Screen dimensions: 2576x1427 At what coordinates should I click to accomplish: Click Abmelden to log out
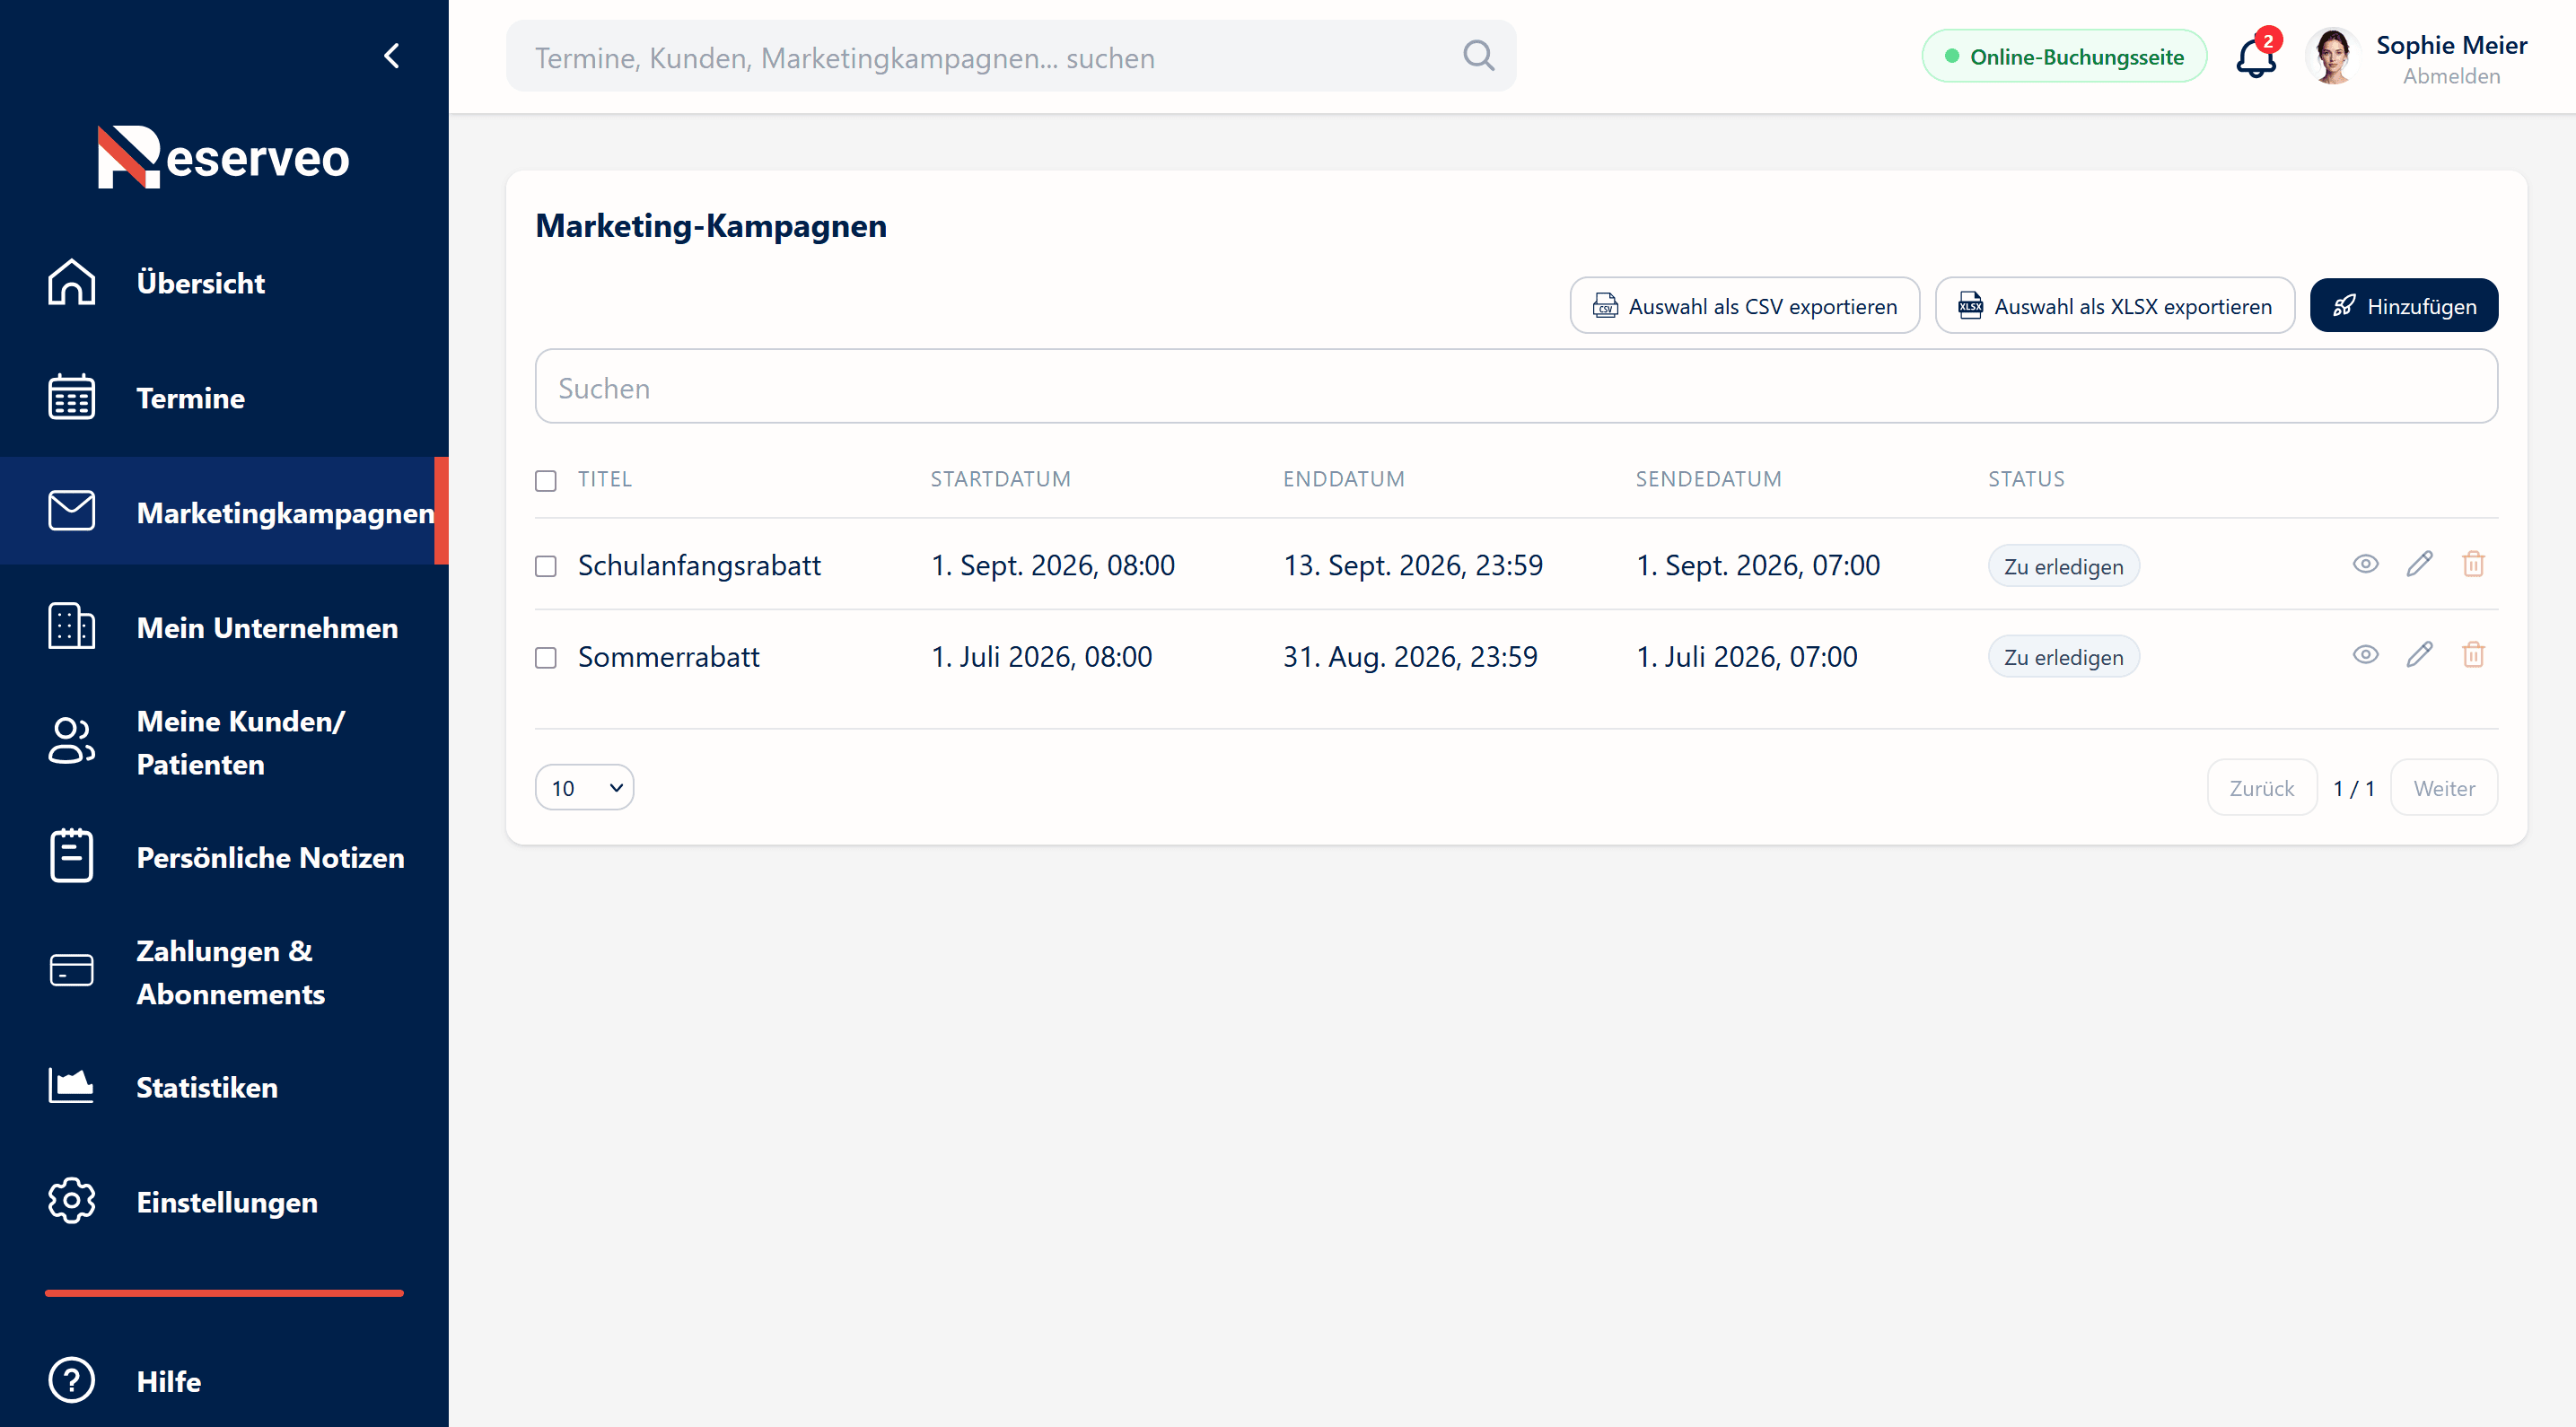pyautogui.click(x=2451, y=76)
